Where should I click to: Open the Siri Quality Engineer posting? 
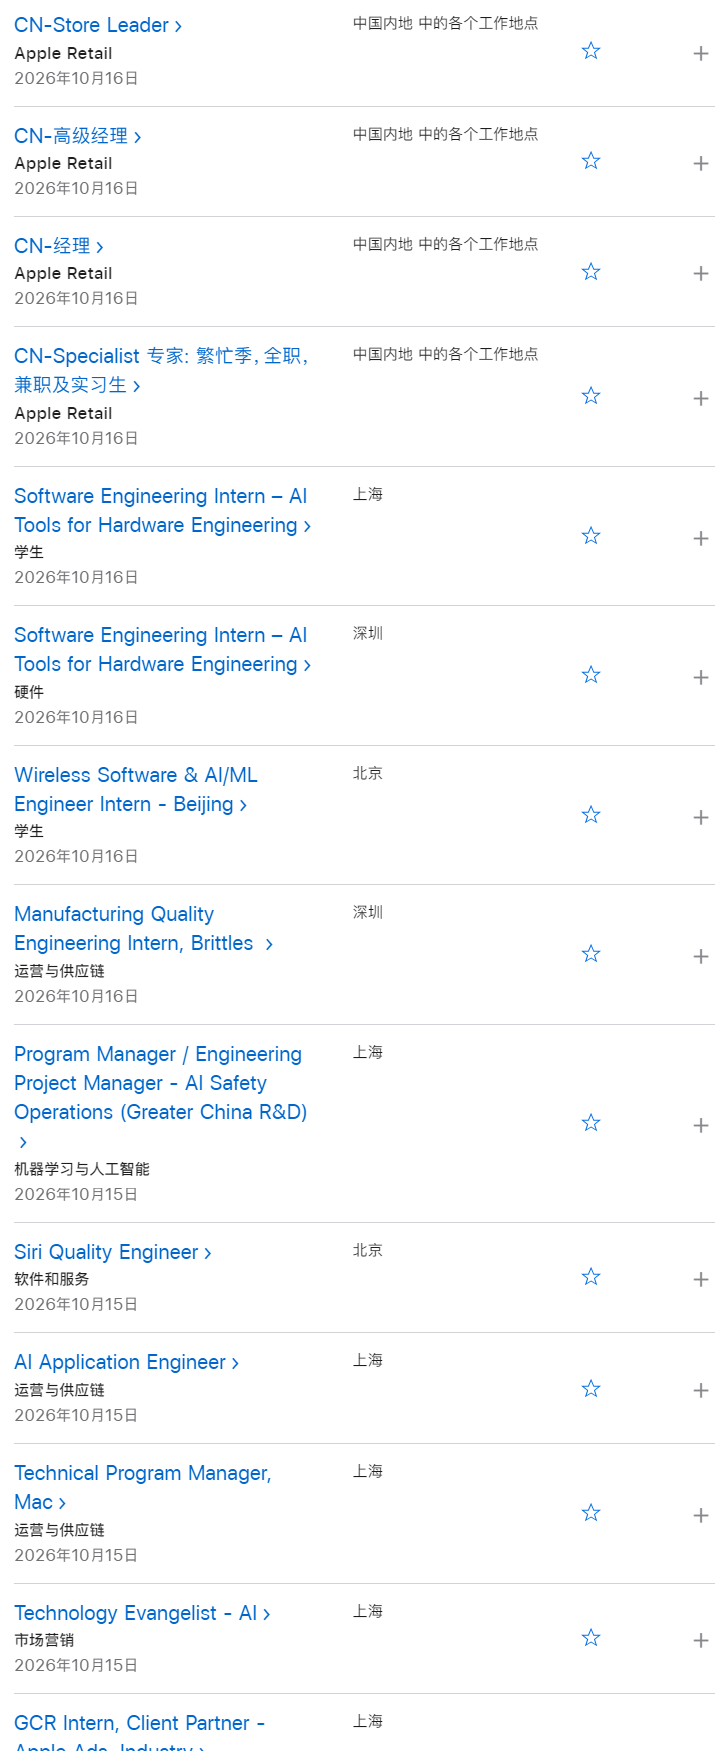[113, 1252]
